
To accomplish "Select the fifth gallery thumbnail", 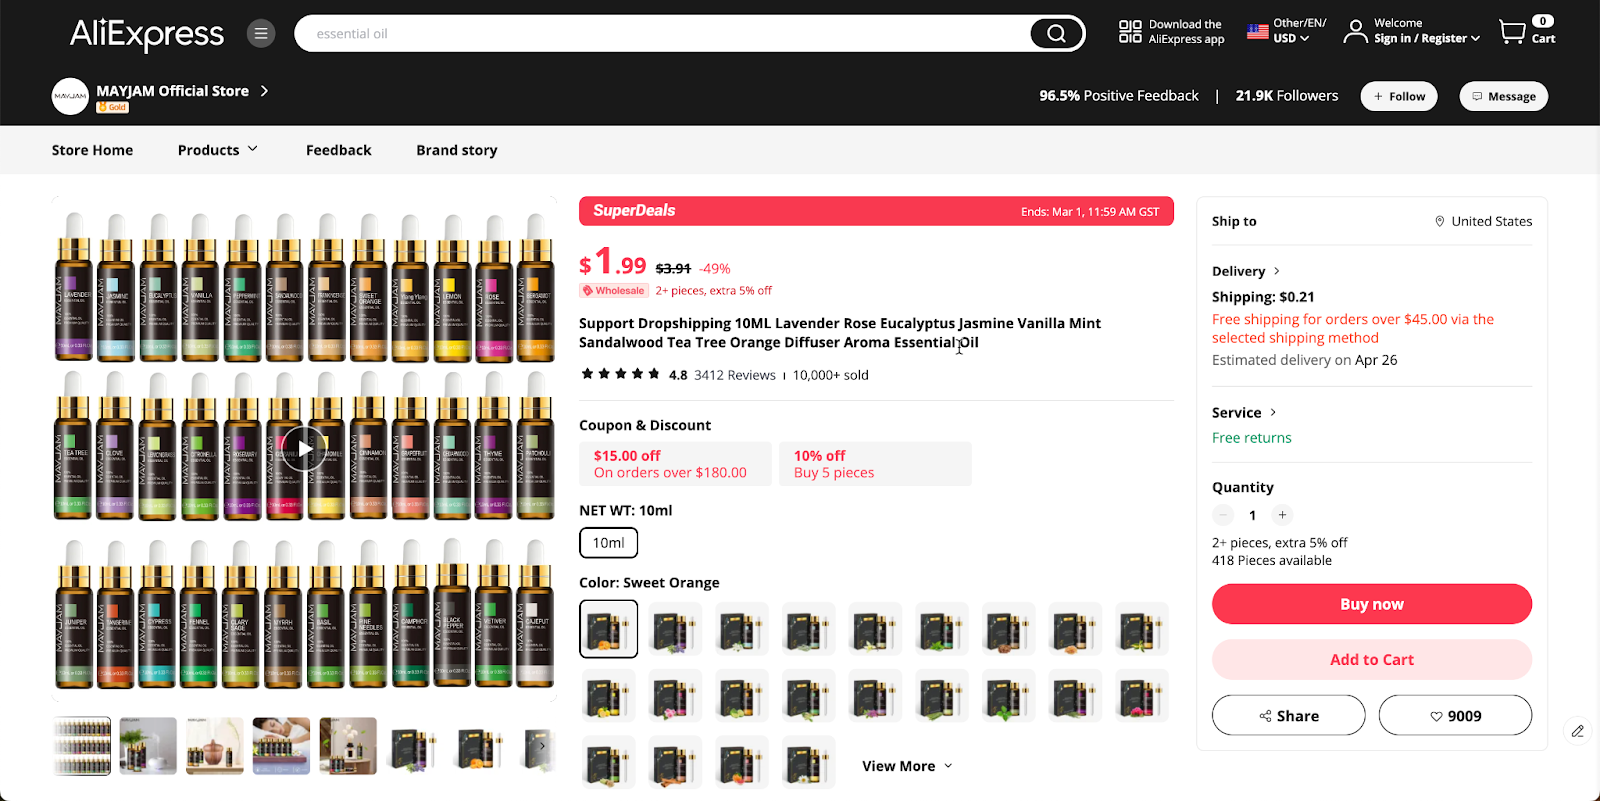I will 348,746.
